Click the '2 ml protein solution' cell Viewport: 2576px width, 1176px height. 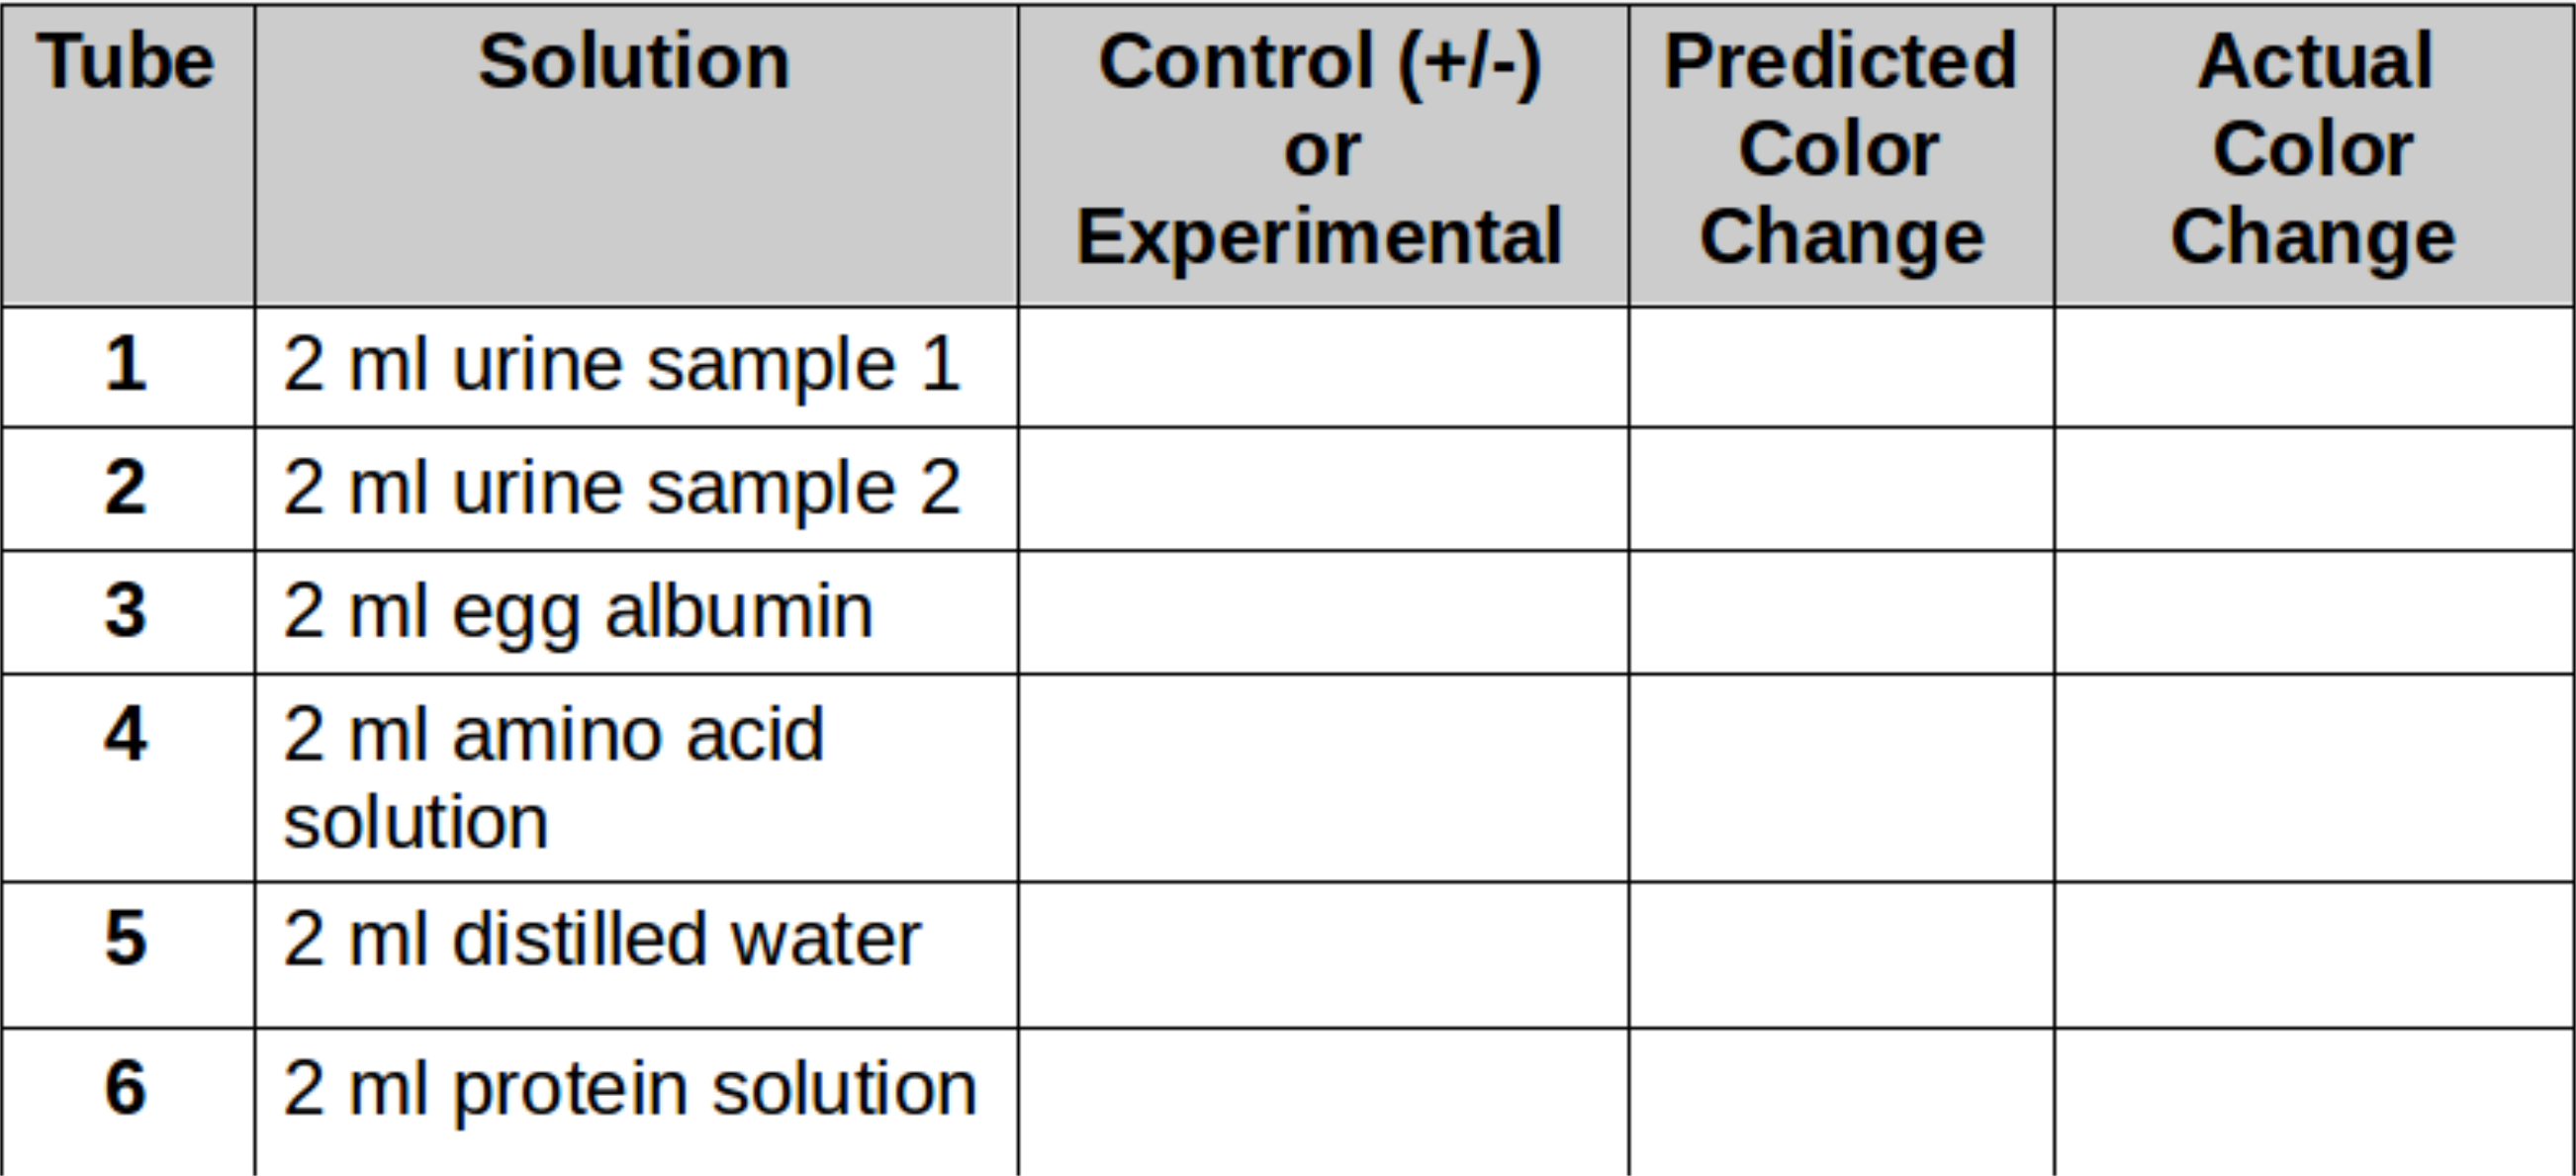(x=630, y=1089)
